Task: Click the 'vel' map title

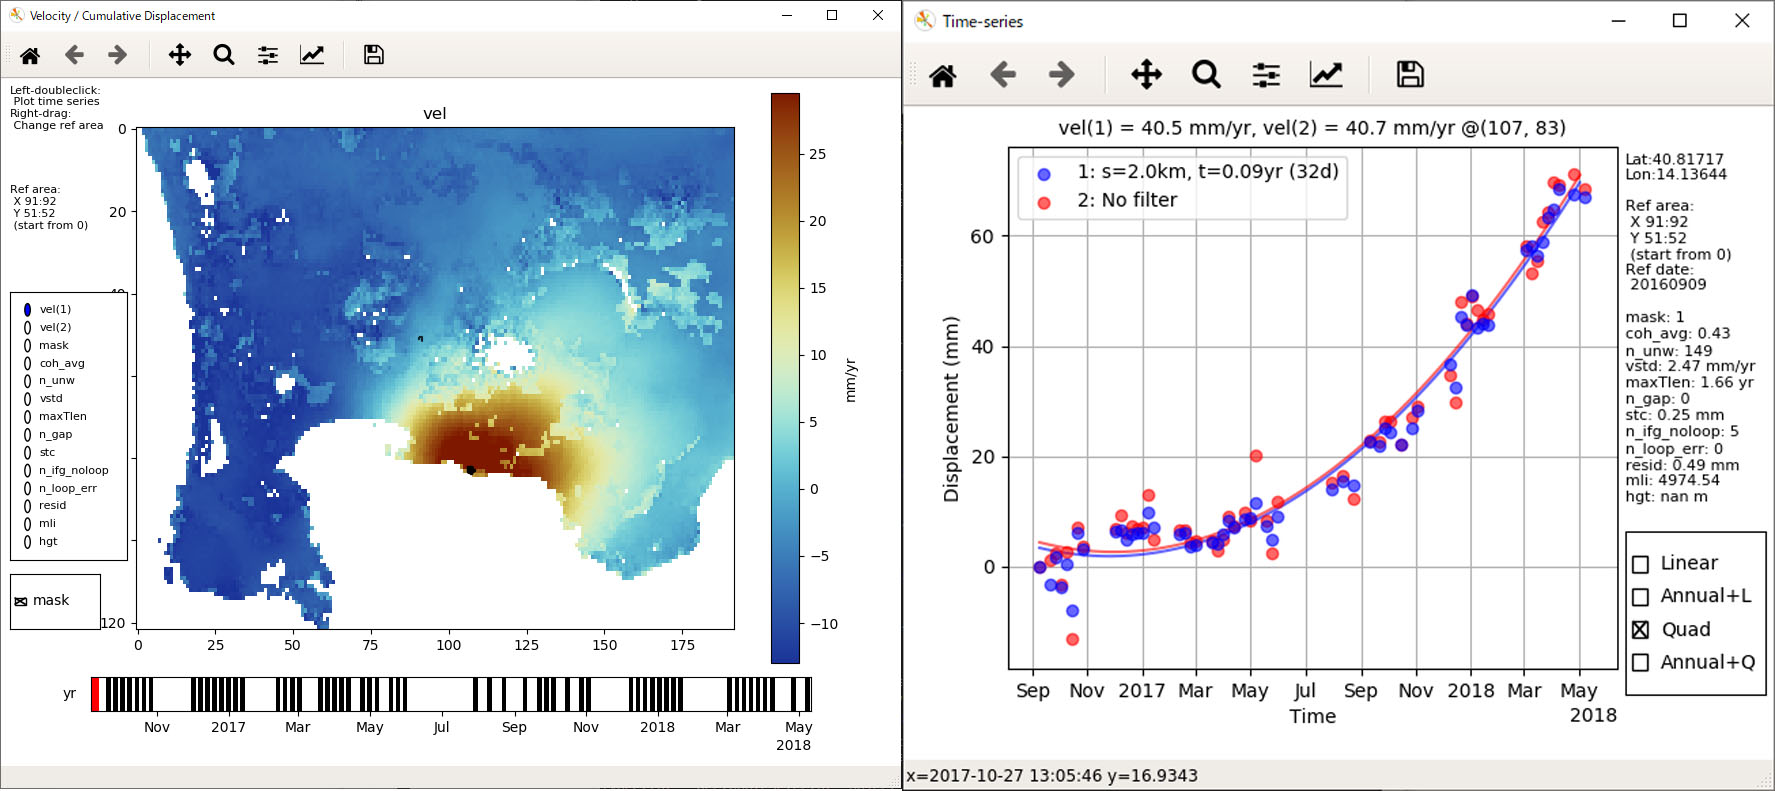Action: tap(435, 114)
